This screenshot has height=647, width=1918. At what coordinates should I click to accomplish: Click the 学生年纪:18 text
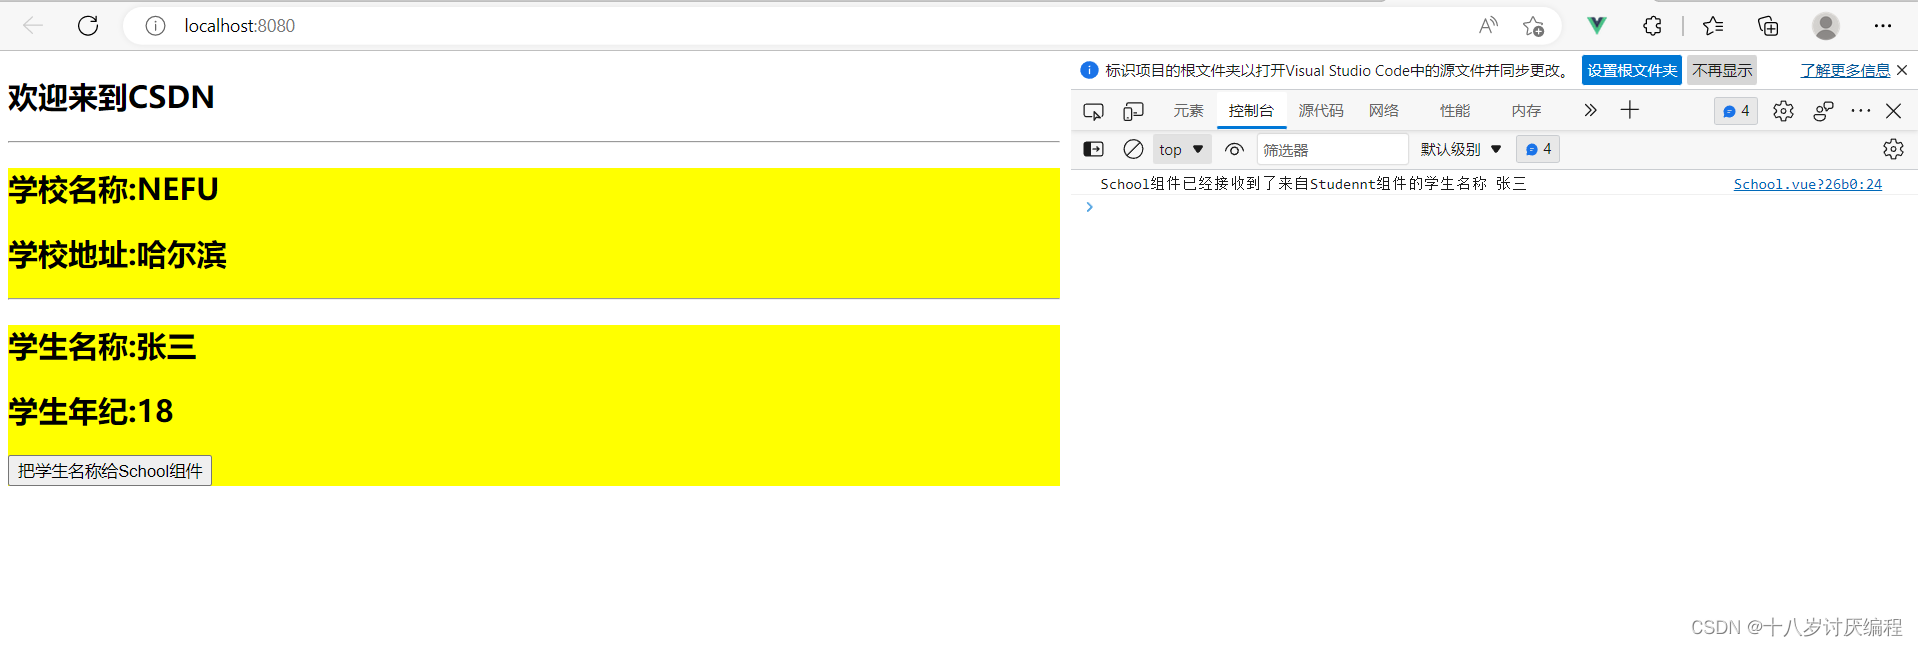coord(91,411)
